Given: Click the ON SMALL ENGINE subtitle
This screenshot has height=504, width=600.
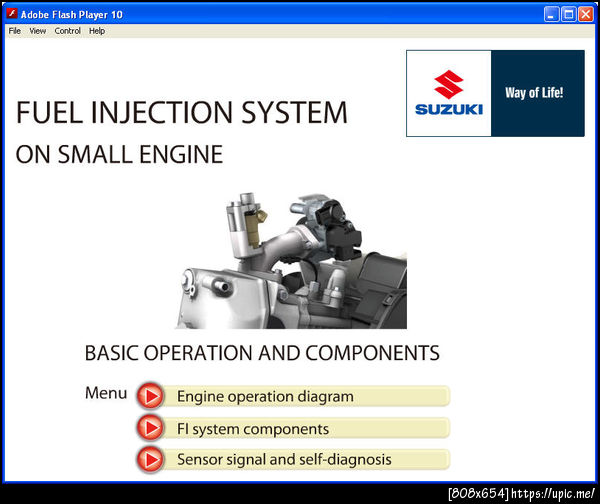Looking at the screenshot, I should pyautogui.click(x=119, y=154).
